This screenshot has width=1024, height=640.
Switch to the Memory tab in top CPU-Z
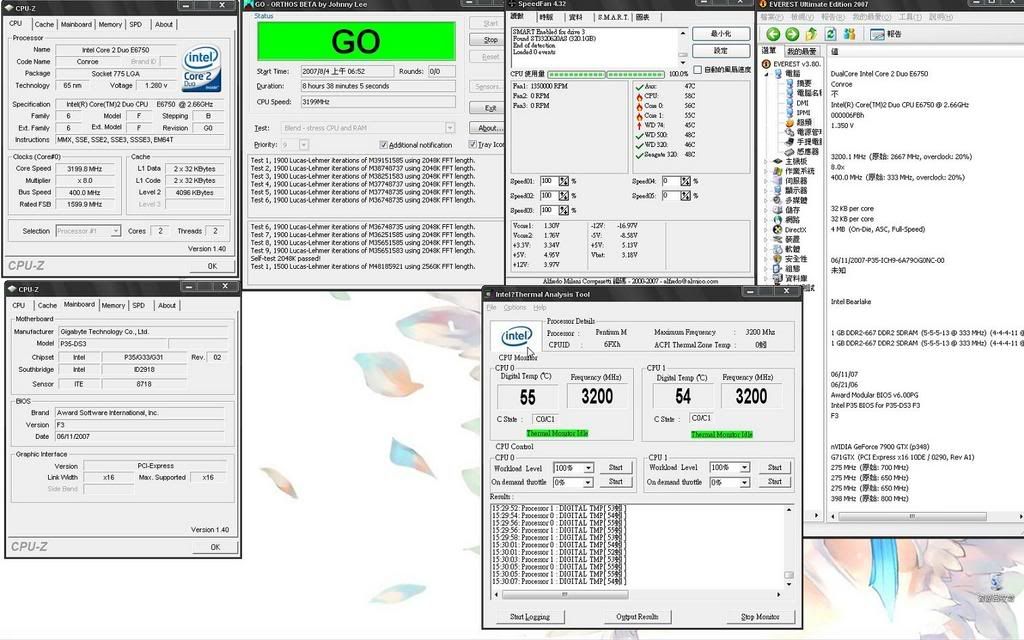110,24
